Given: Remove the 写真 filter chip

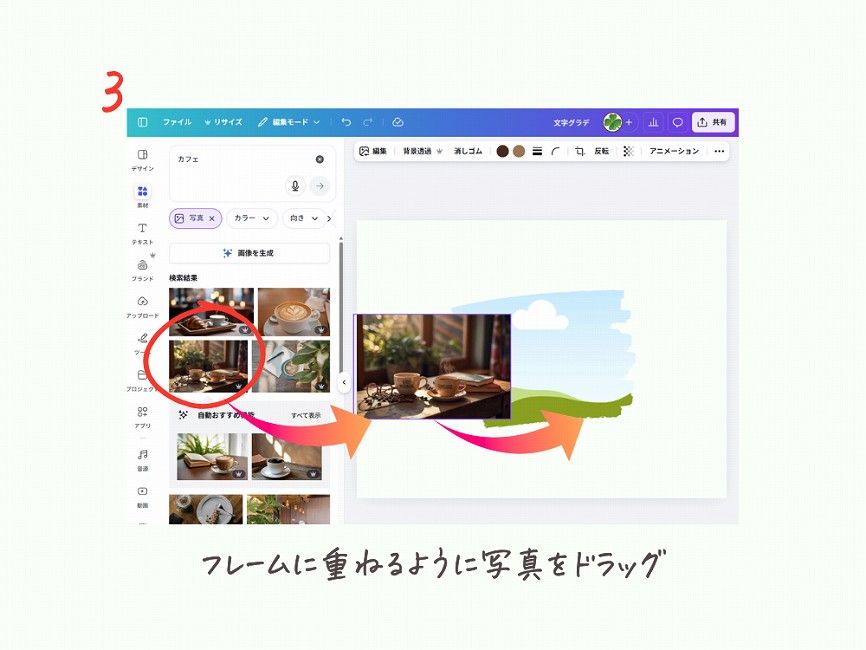Looking at the screenshot, I should (x=212, y=218).
